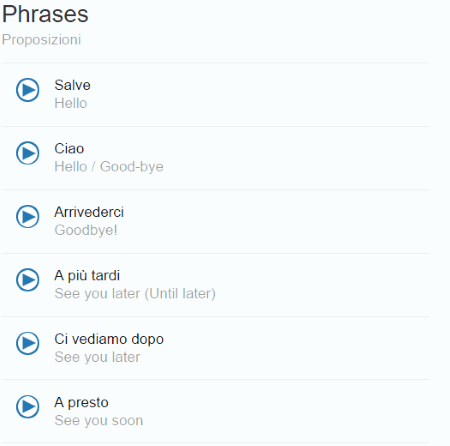This screenshot has width=450, height=446.
Task: Select the Goodbye! translation text
Action: point(86,230)
